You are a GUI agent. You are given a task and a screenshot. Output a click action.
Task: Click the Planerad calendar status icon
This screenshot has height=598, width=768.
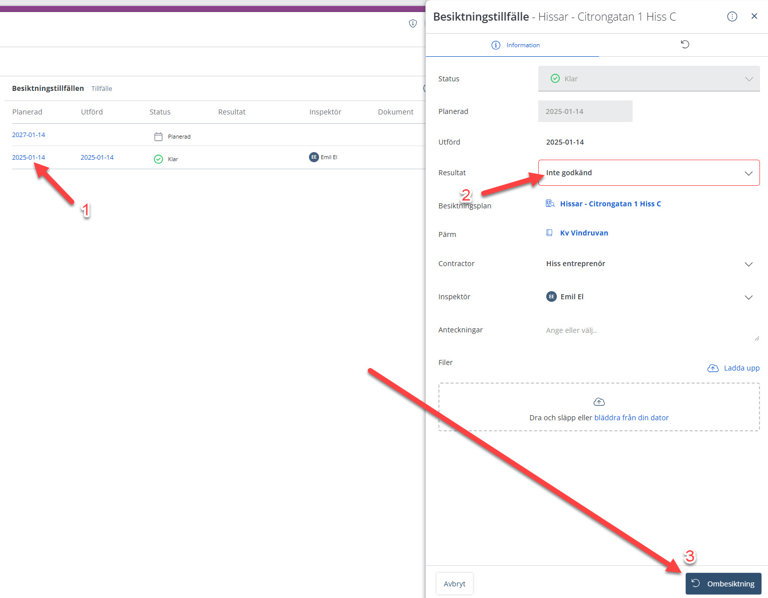158,137
